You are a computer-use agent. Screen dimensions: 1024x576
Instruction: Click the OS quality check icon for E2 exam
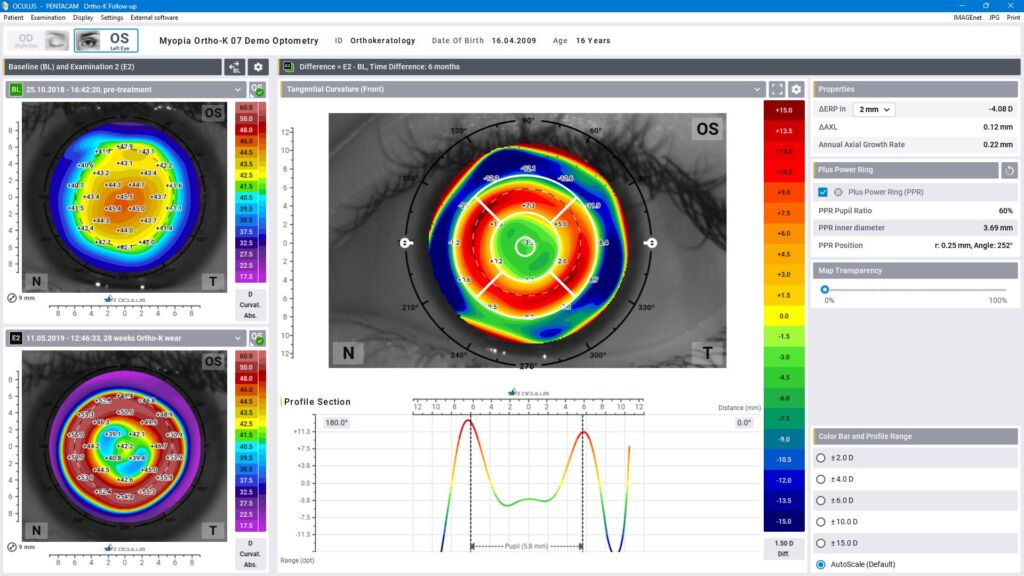coord(257,338)
